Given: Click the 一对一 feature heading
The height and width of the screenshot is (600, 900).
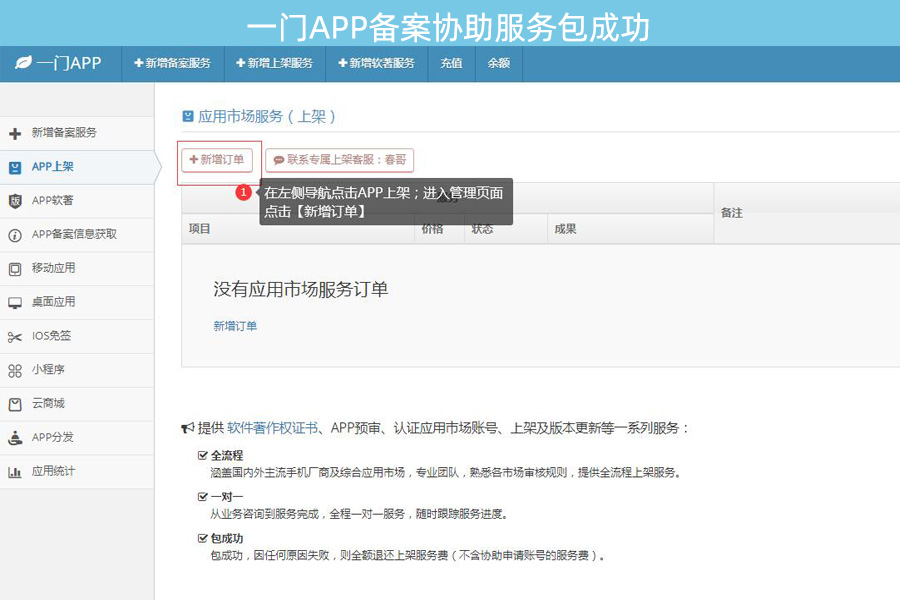Looking at the screenshot, I should point(227,497).
